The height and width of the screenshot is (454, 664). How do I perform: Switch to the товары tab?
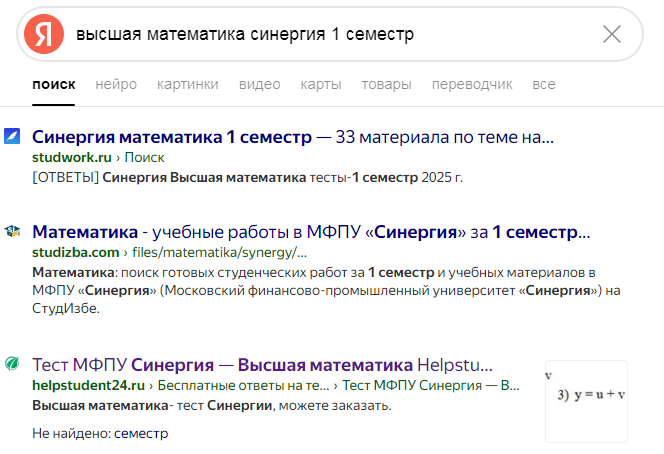pos(387,84)
